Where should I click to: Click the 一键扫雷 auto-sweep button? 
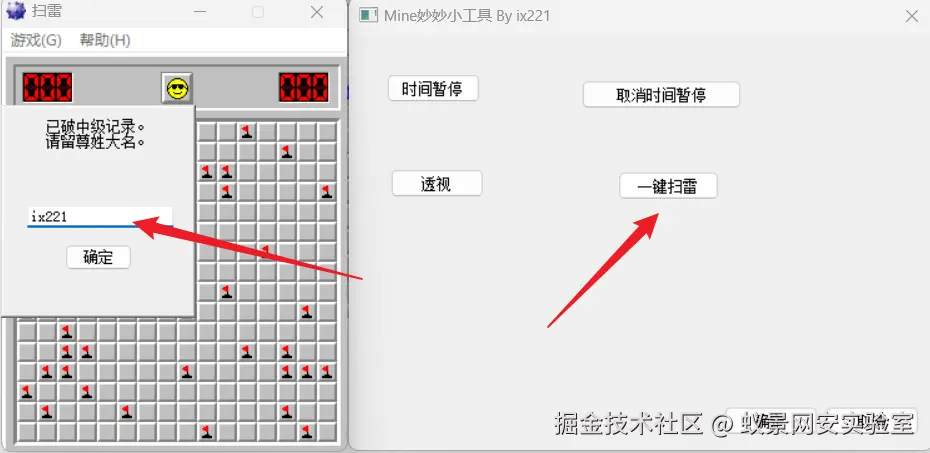click(x=668, y=187)
